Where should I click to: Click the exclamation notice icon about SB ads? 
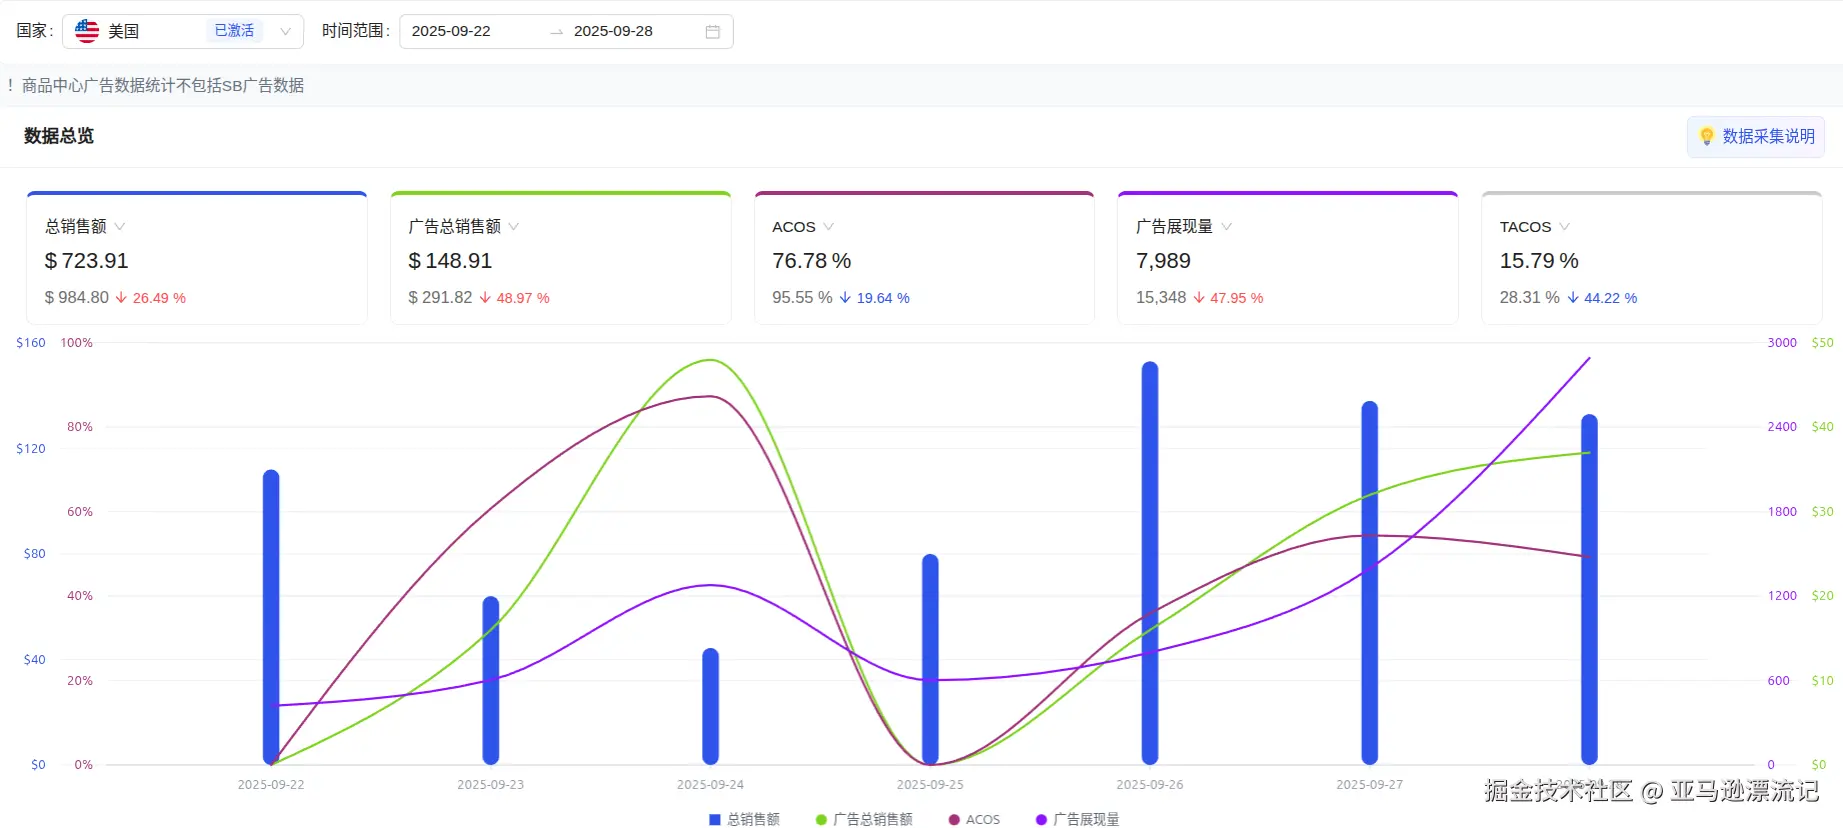[10, 86]
